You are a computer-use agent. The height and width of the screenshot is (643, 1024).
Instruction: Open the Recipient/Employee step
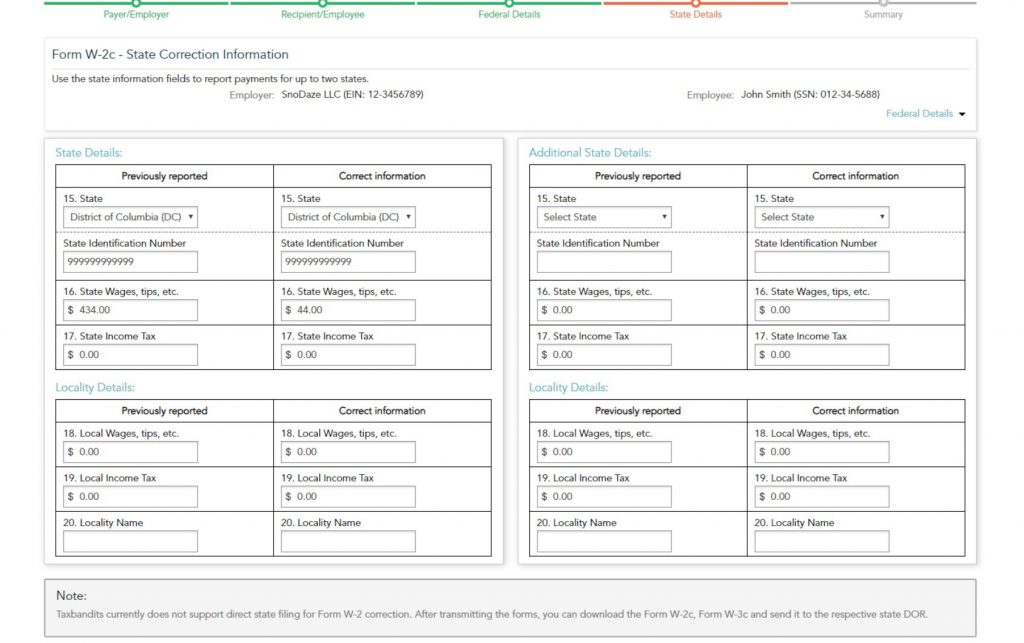point(323,14)
